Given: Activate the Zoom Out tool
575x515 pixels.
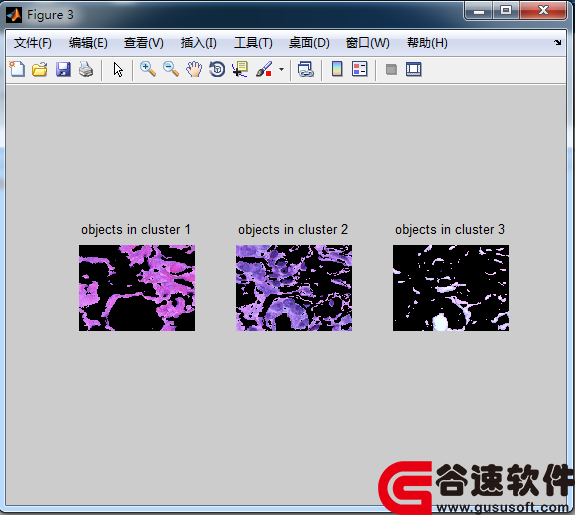Looking at the screenshot, I should [x=171, y=69].
